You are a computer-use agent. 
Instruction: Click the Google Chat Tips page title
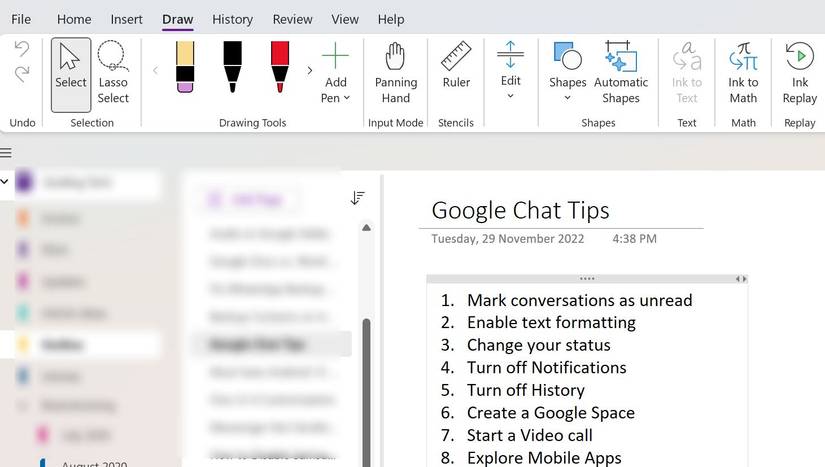tap(520, 210)
